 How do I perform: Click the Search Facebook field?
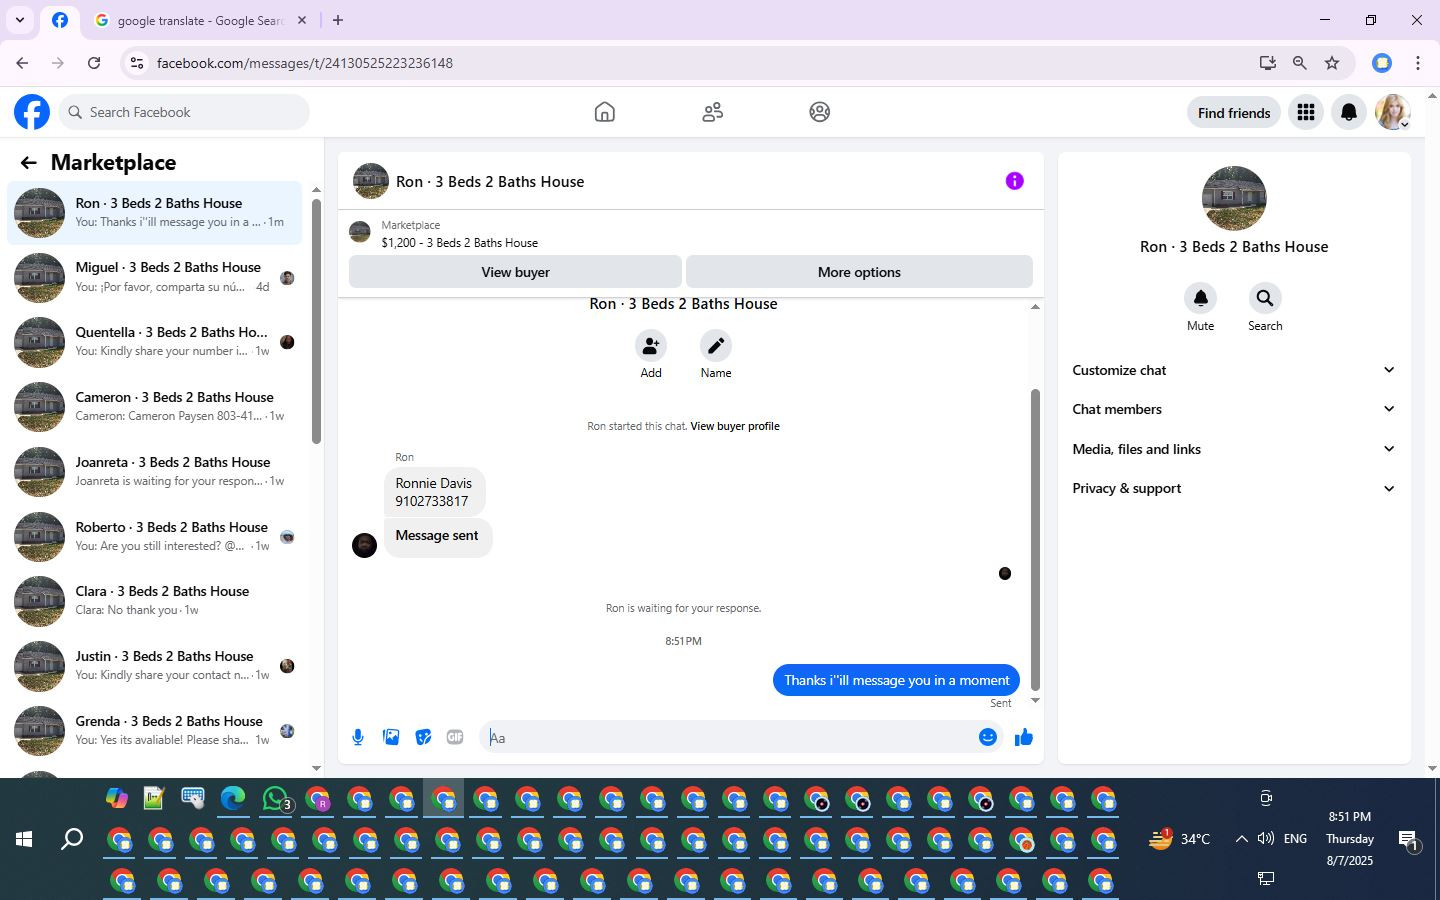[x=184, y=112]
